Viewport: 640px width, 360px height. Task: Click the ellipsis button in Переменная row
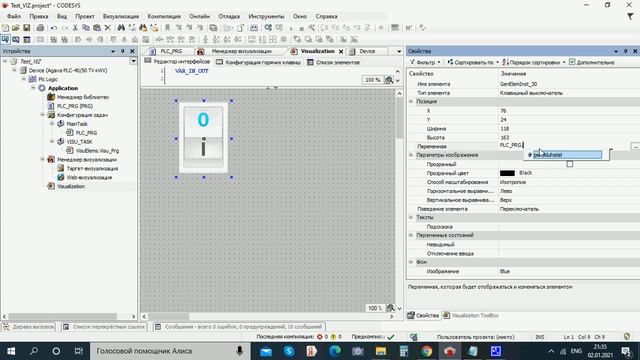click(x=636, y=146)
